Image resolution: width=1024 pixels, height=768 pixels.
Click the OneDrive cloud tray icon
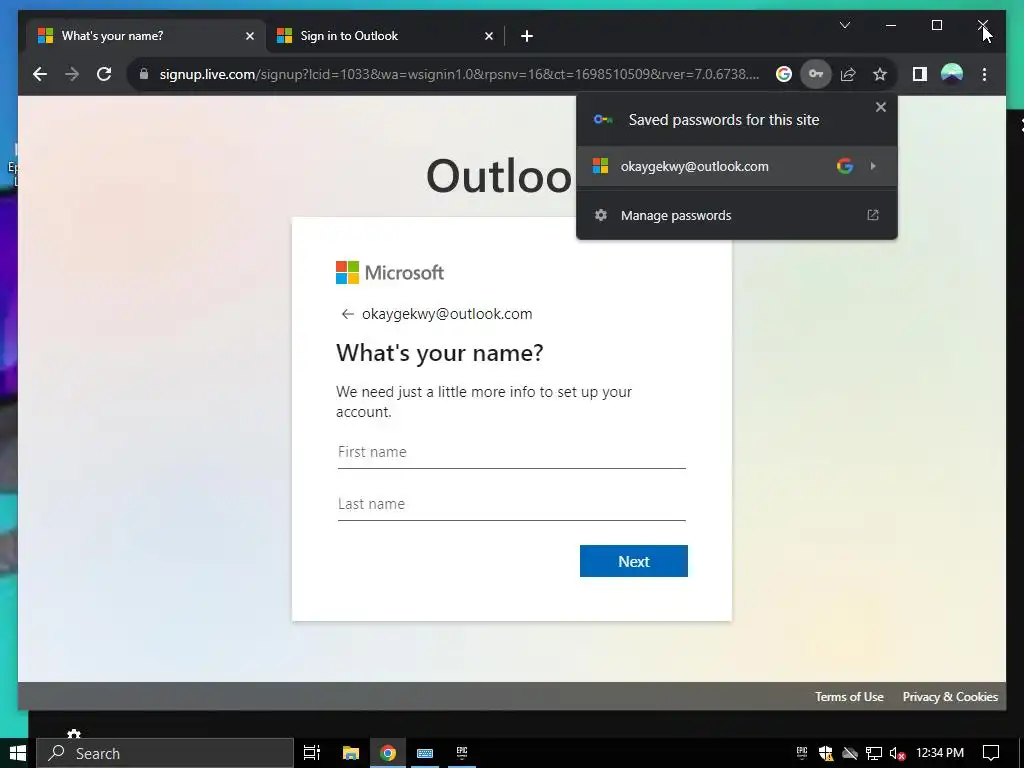(x=850, y=753)
